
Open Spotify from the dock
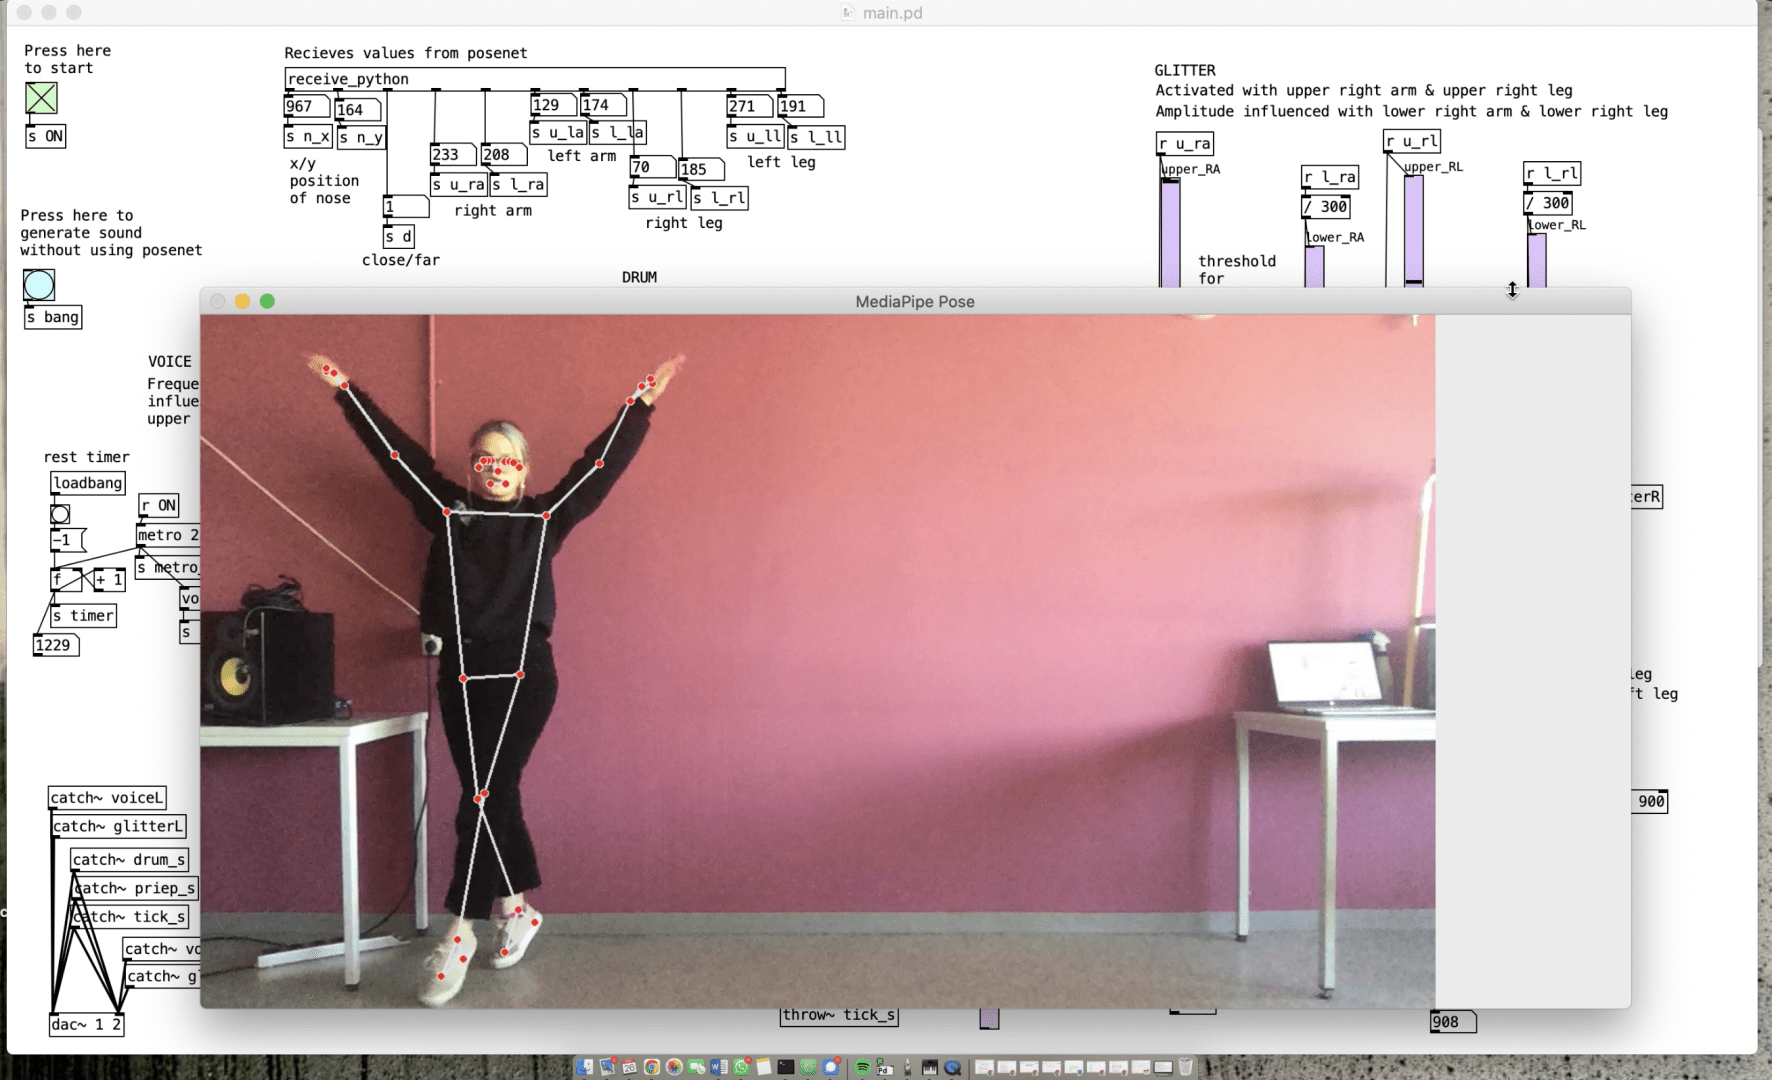862,1067
